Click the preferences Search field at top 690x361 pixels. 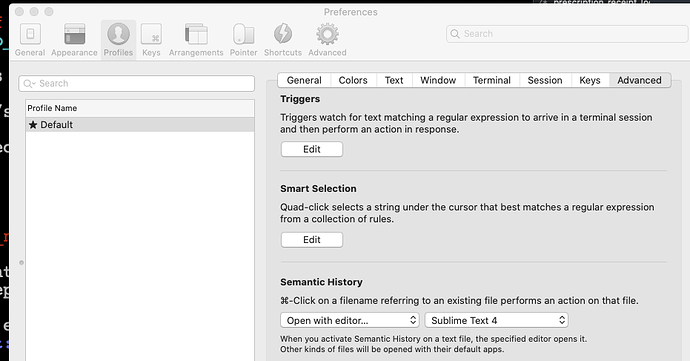pos(567,34)
